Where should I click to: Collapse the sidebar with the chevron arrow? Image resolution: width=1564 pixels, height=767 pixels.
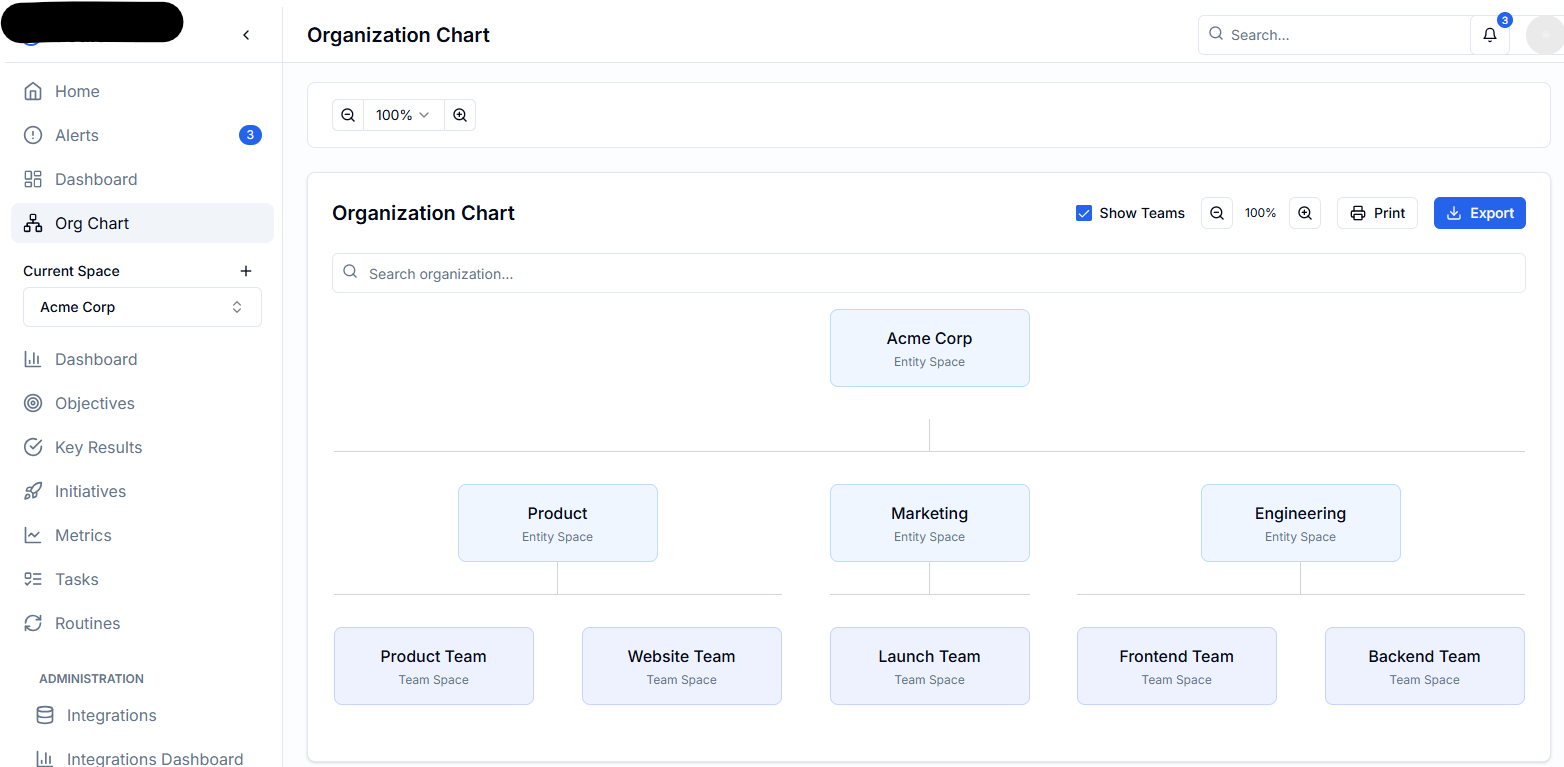[x=246, y=35]
